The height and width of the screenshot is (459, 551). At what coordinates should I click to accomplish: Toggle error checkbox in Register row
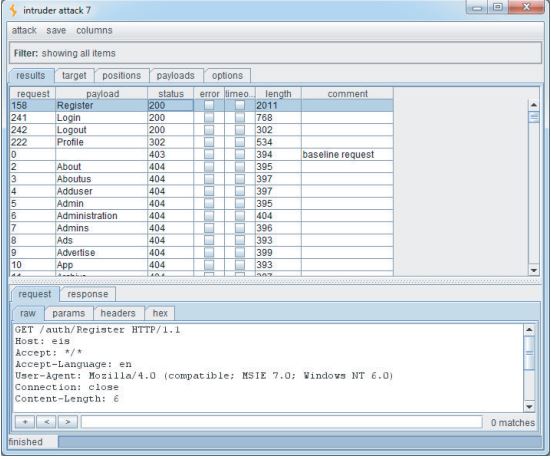click(209, 105)
